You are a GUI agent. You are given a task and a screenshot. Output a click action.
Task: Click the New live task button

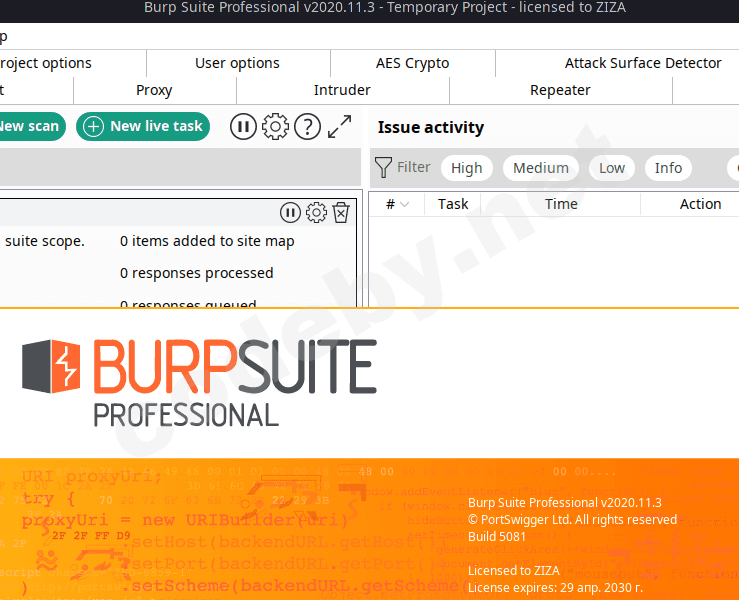[x=143, y=126]
